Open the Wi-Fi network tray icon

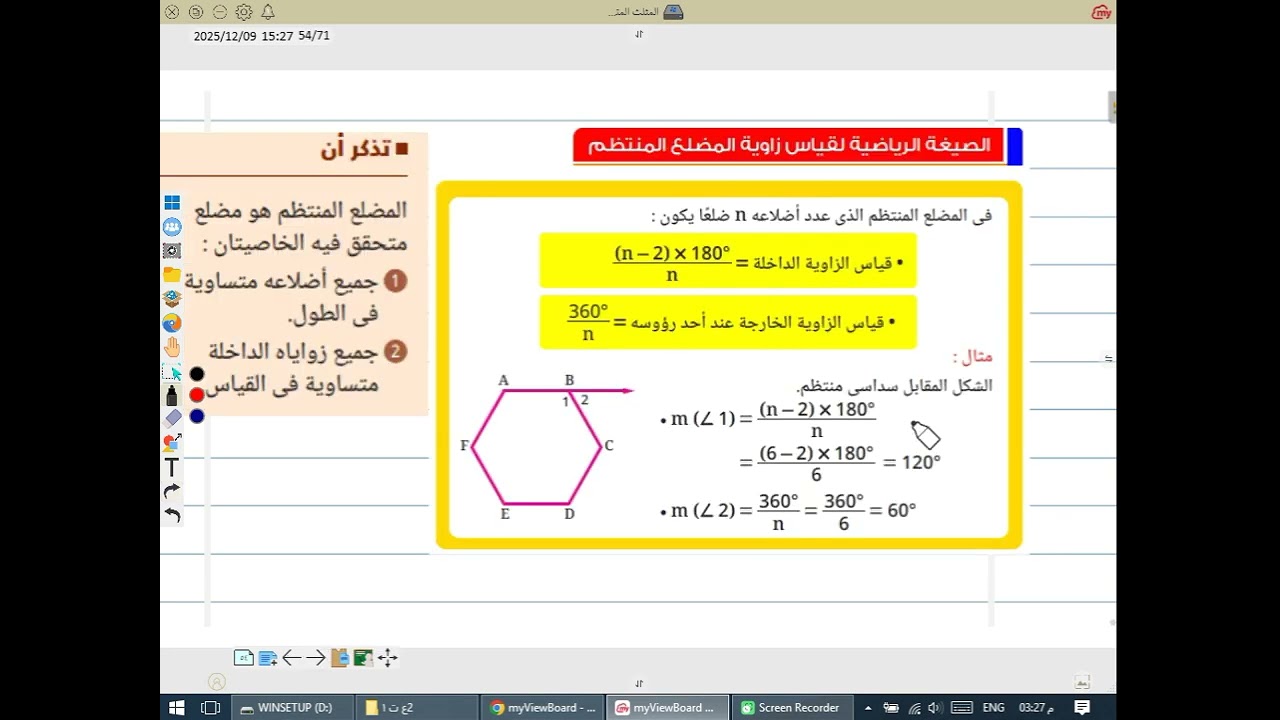913,707
